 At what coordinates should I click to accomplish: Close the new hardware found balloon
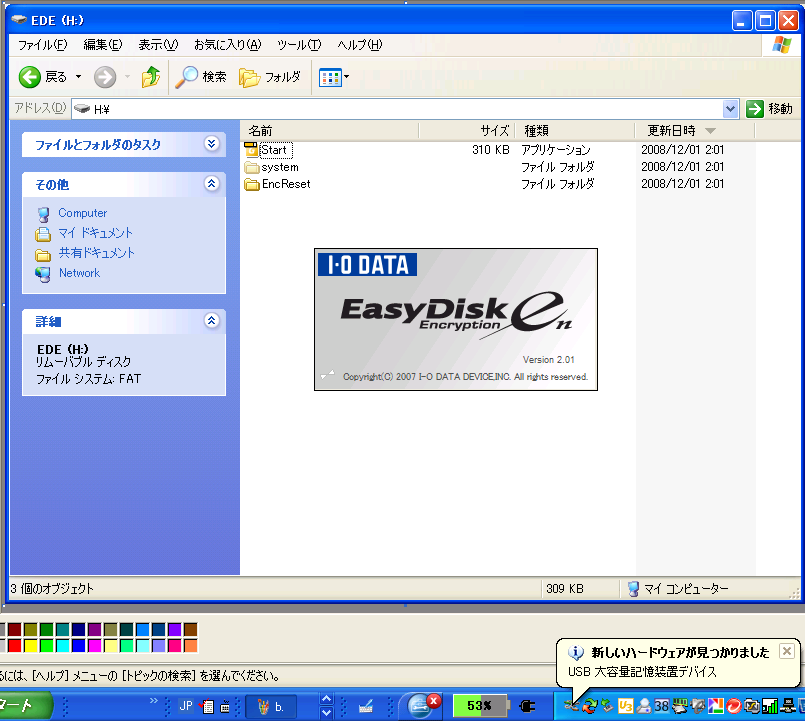[x=786, y=651]
